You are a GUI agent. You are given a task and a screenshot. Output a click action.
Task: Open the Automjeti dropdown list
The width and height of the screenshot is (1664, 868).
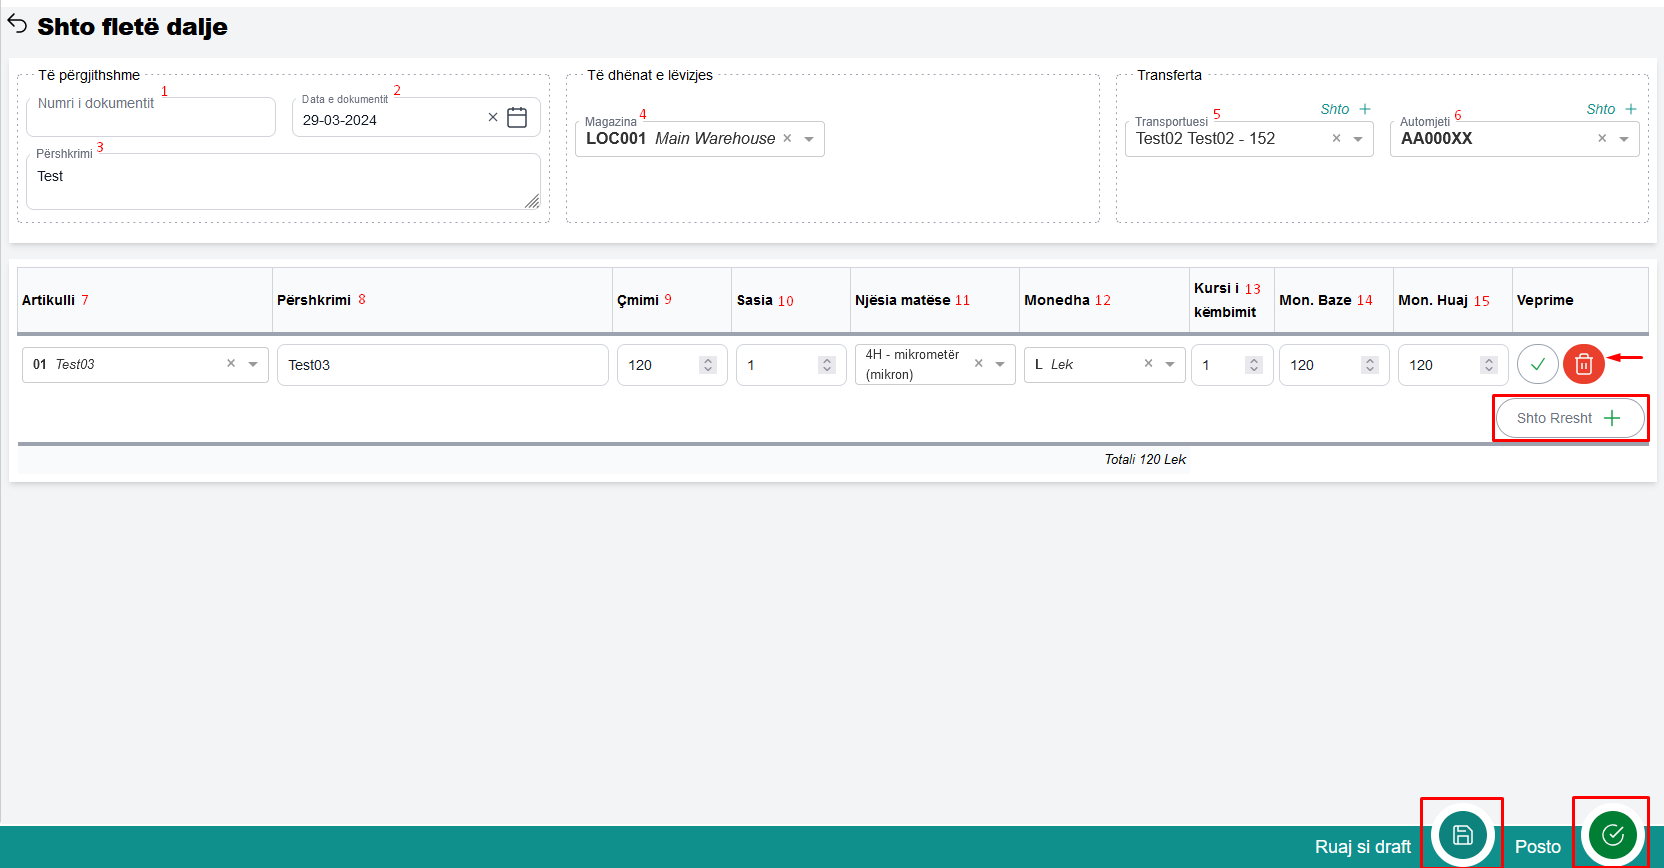1624,139
